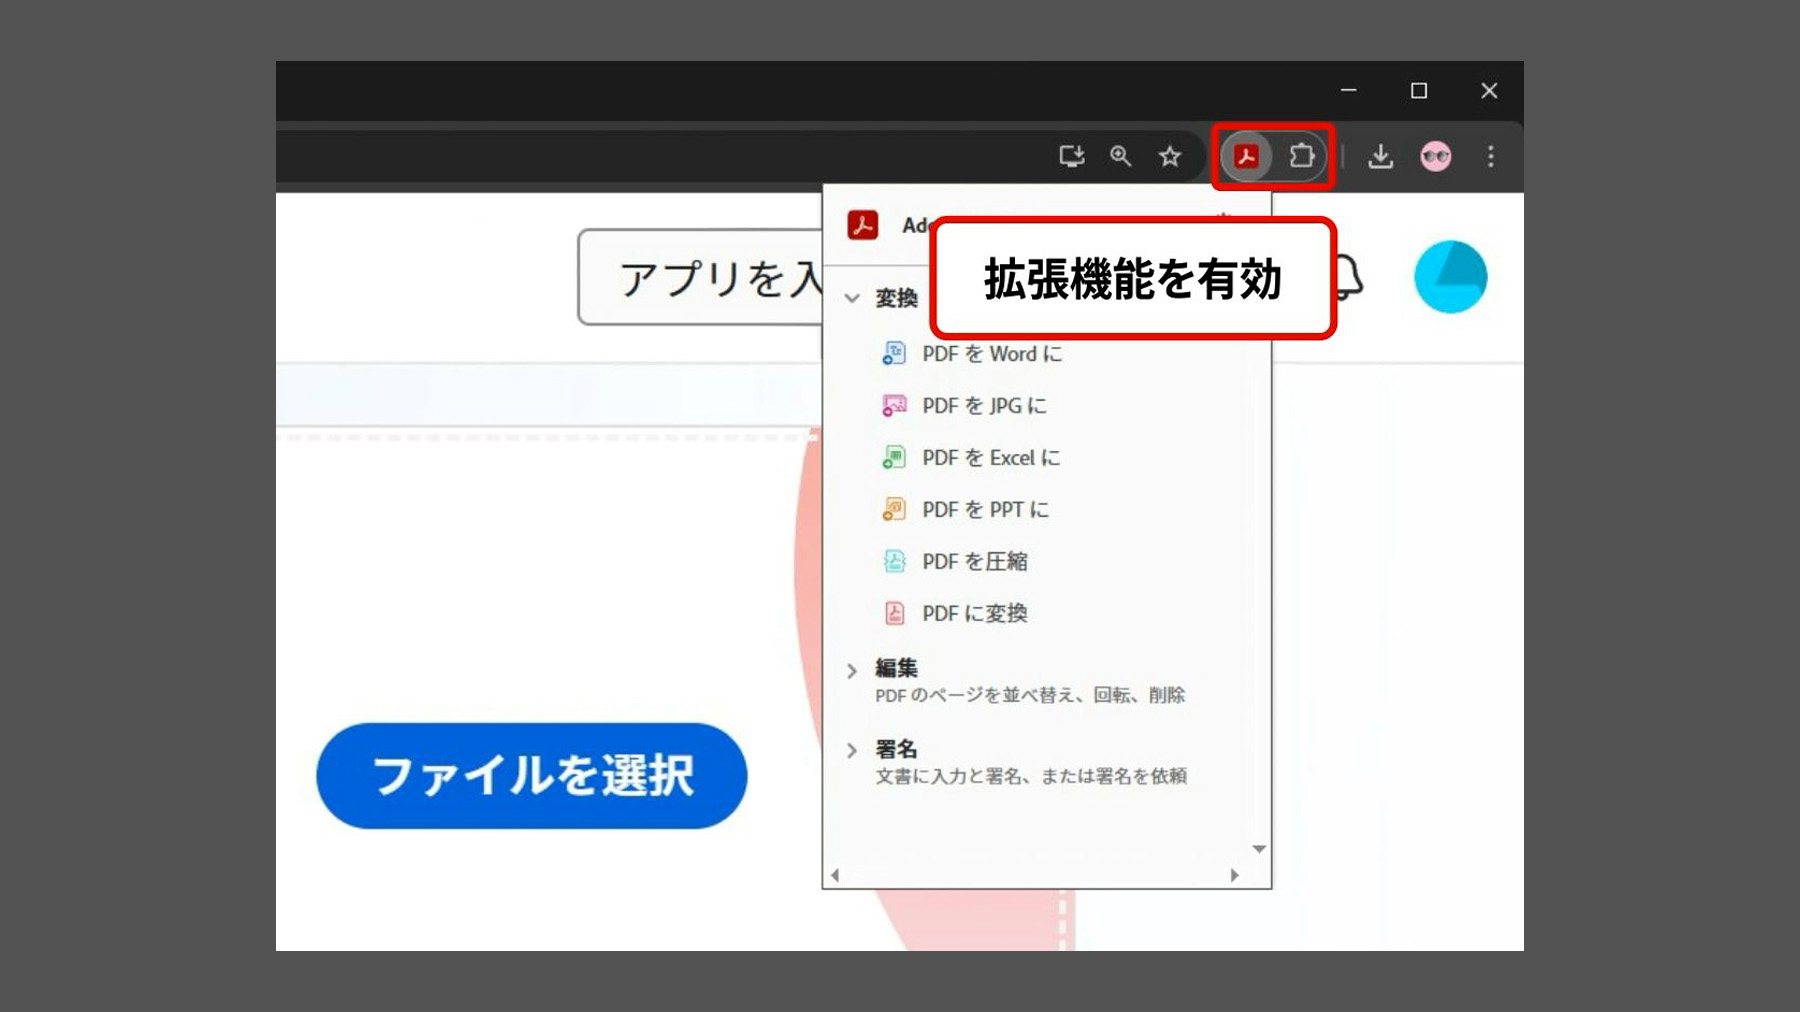Minimize the browser window

tap(1348, 90)
